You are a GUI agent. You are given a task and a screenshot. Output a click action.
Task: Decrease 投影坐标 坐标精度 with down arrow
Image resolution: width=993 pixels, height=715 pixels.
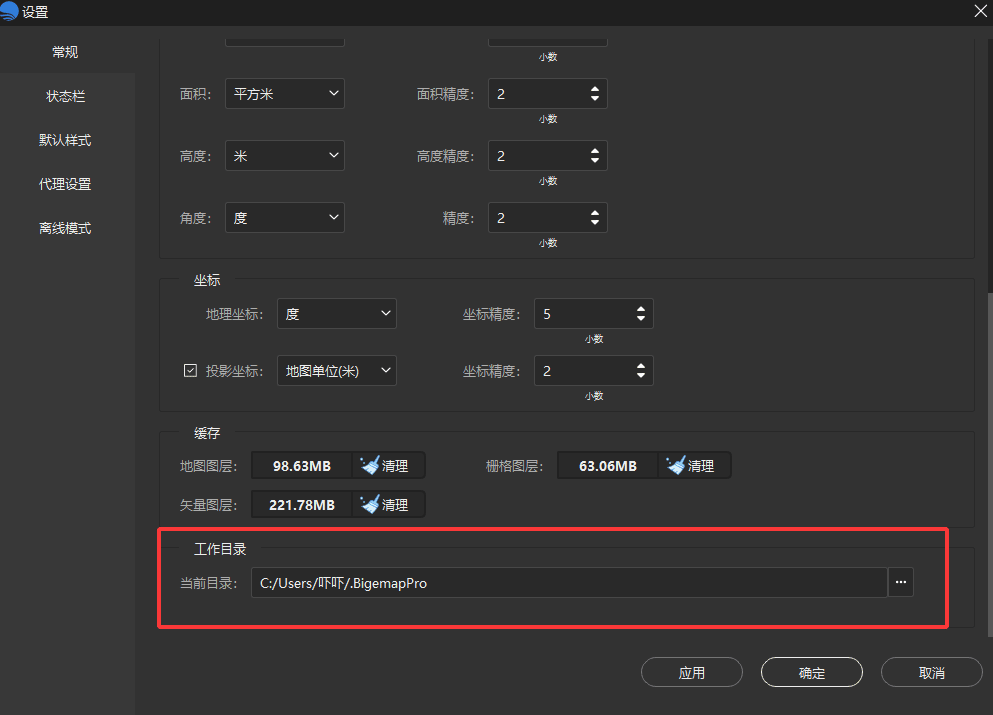(641, 375)
